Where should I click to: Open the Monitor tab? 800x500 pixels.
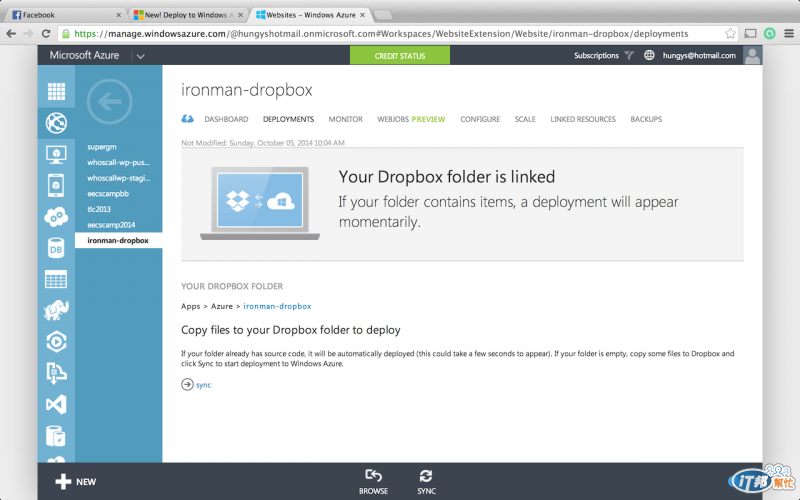(x=345, y=119)
